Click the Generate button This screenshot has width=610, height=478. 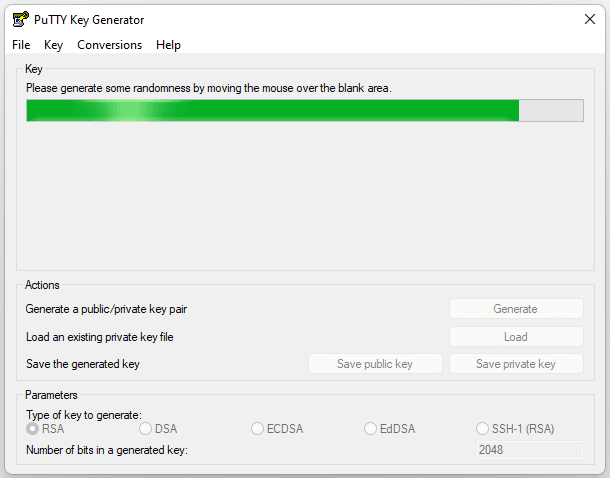(x=516, y=309)
